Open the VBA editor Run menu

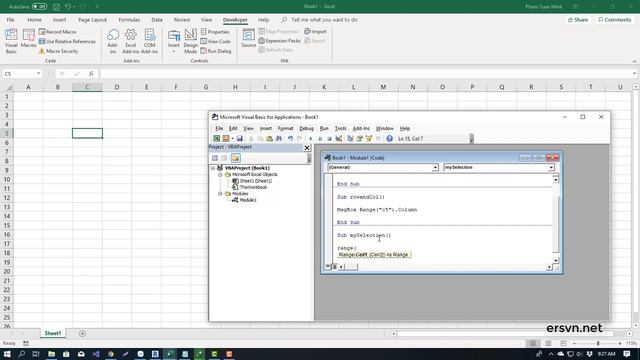pyautogui.click(x=324, y=128)
